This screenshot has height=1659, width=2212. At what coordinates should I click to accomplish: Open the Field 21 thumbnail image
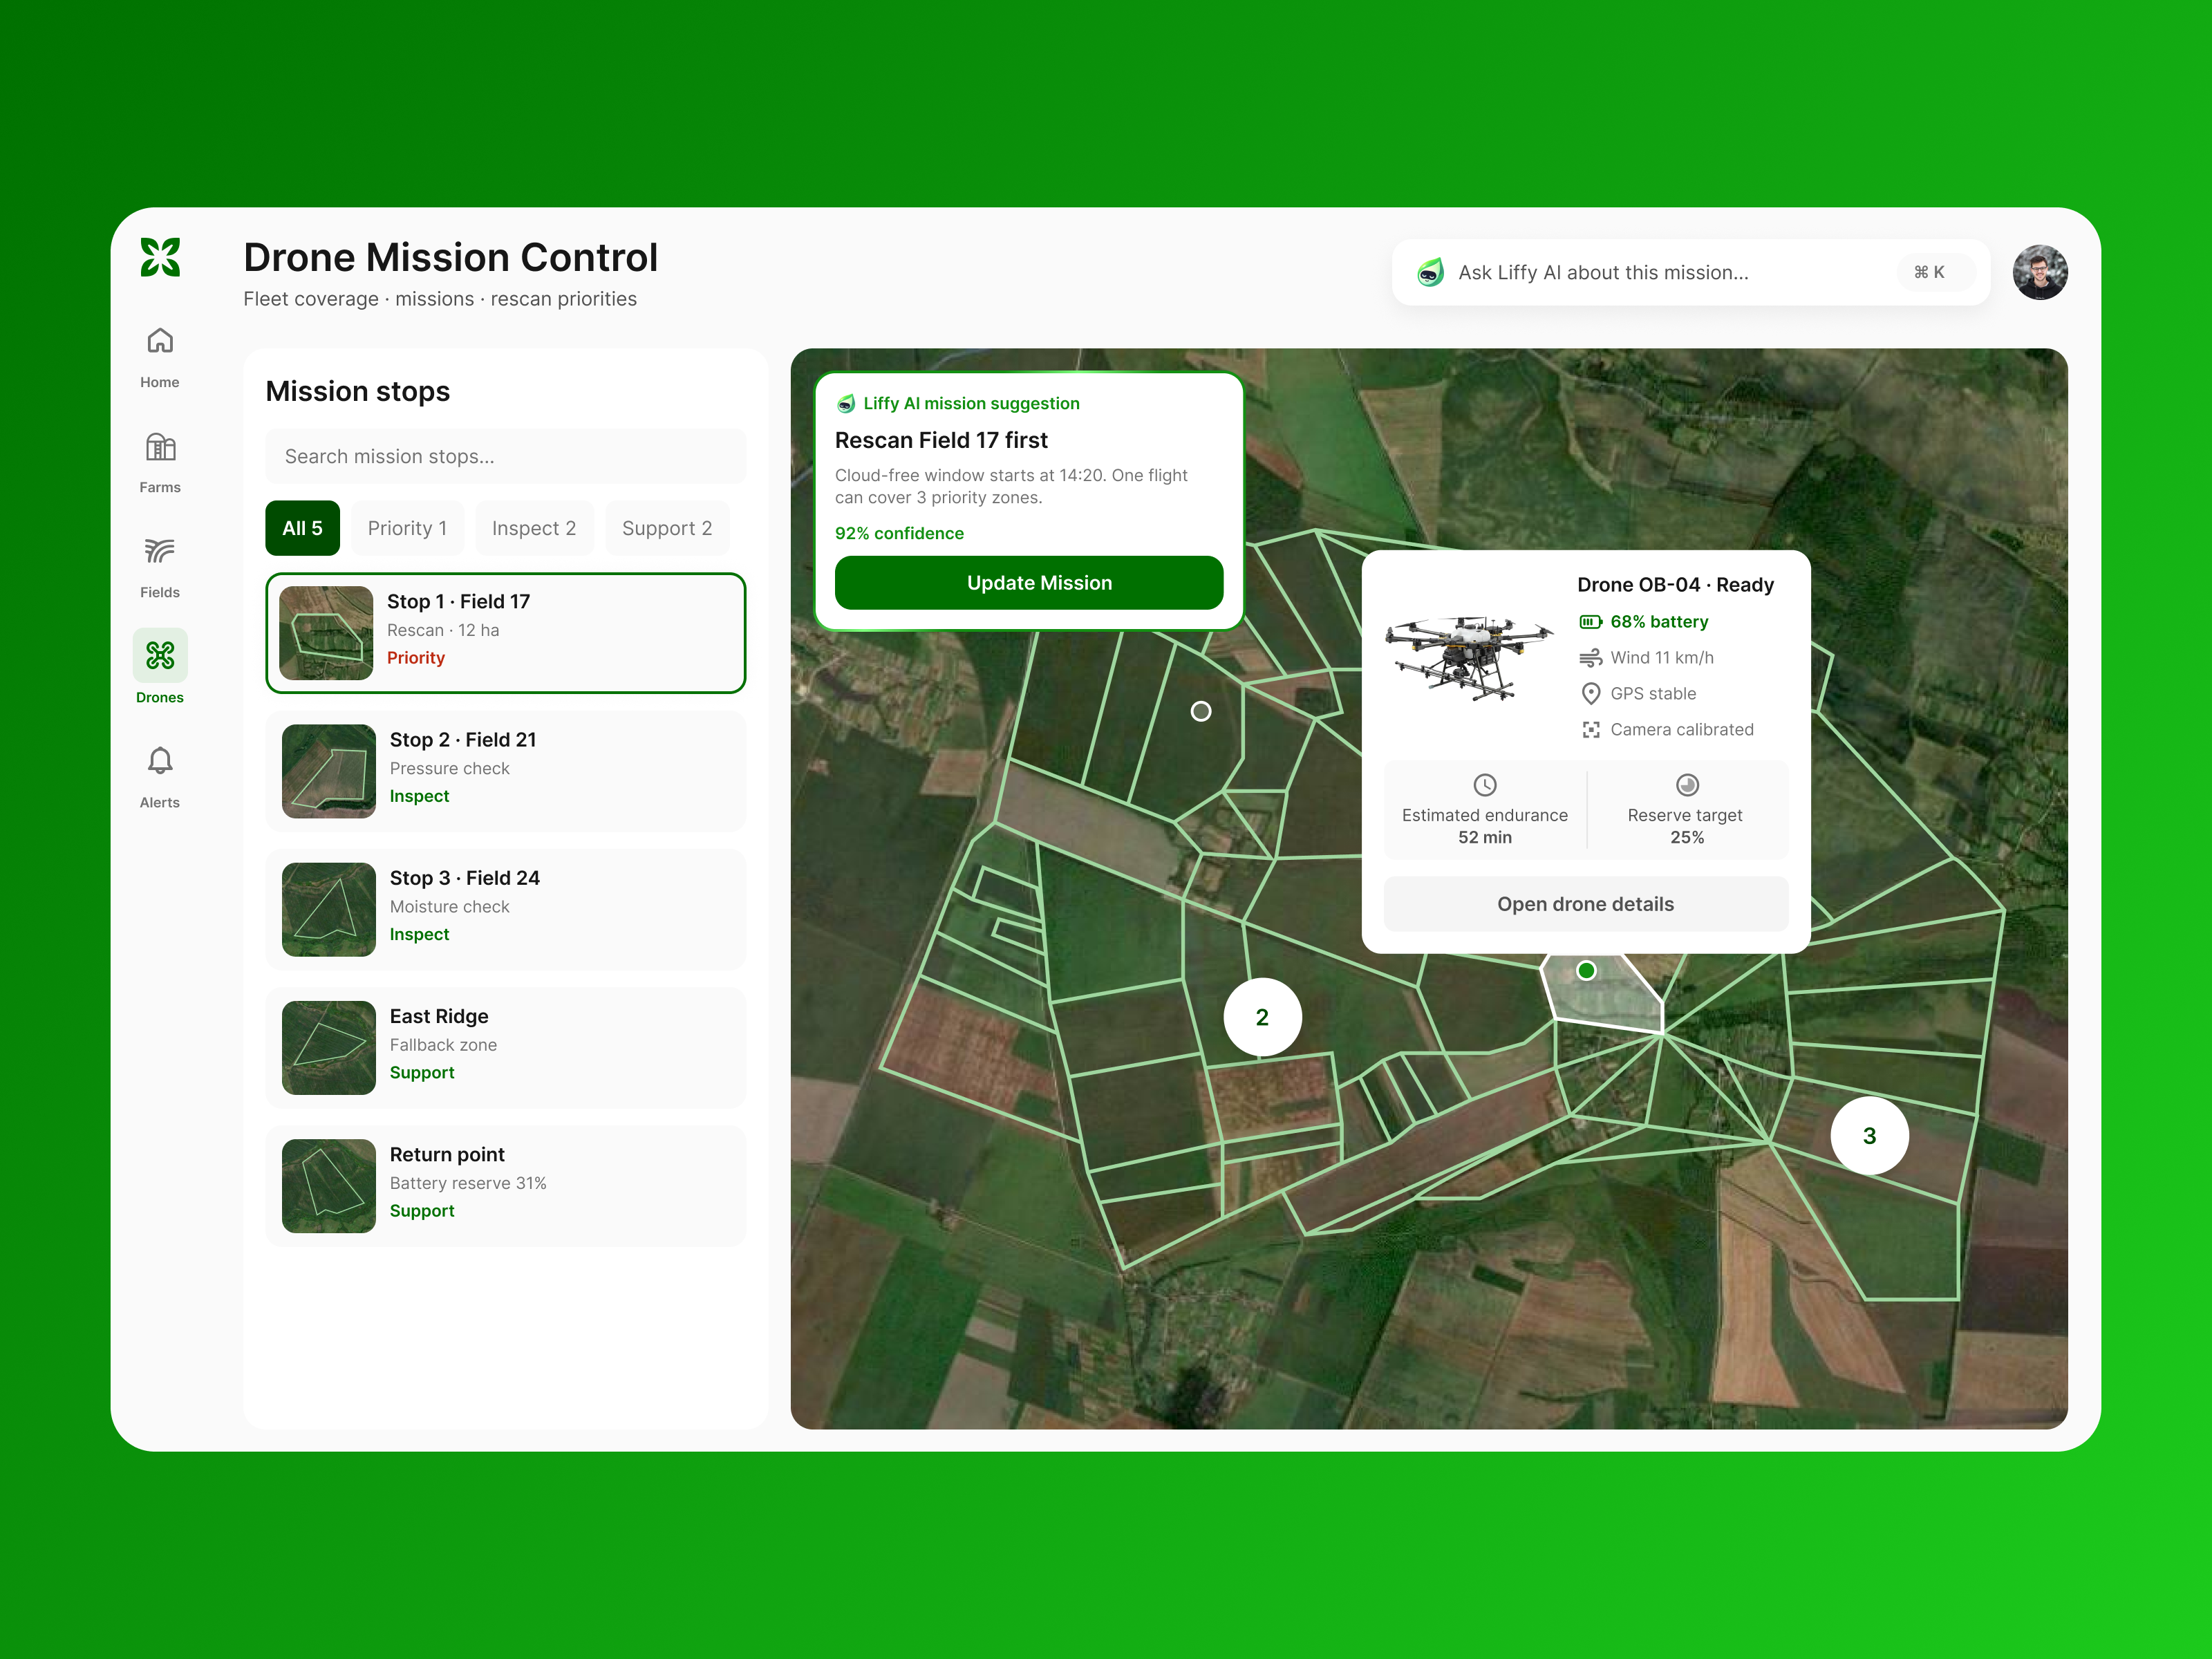coord(329,771)
